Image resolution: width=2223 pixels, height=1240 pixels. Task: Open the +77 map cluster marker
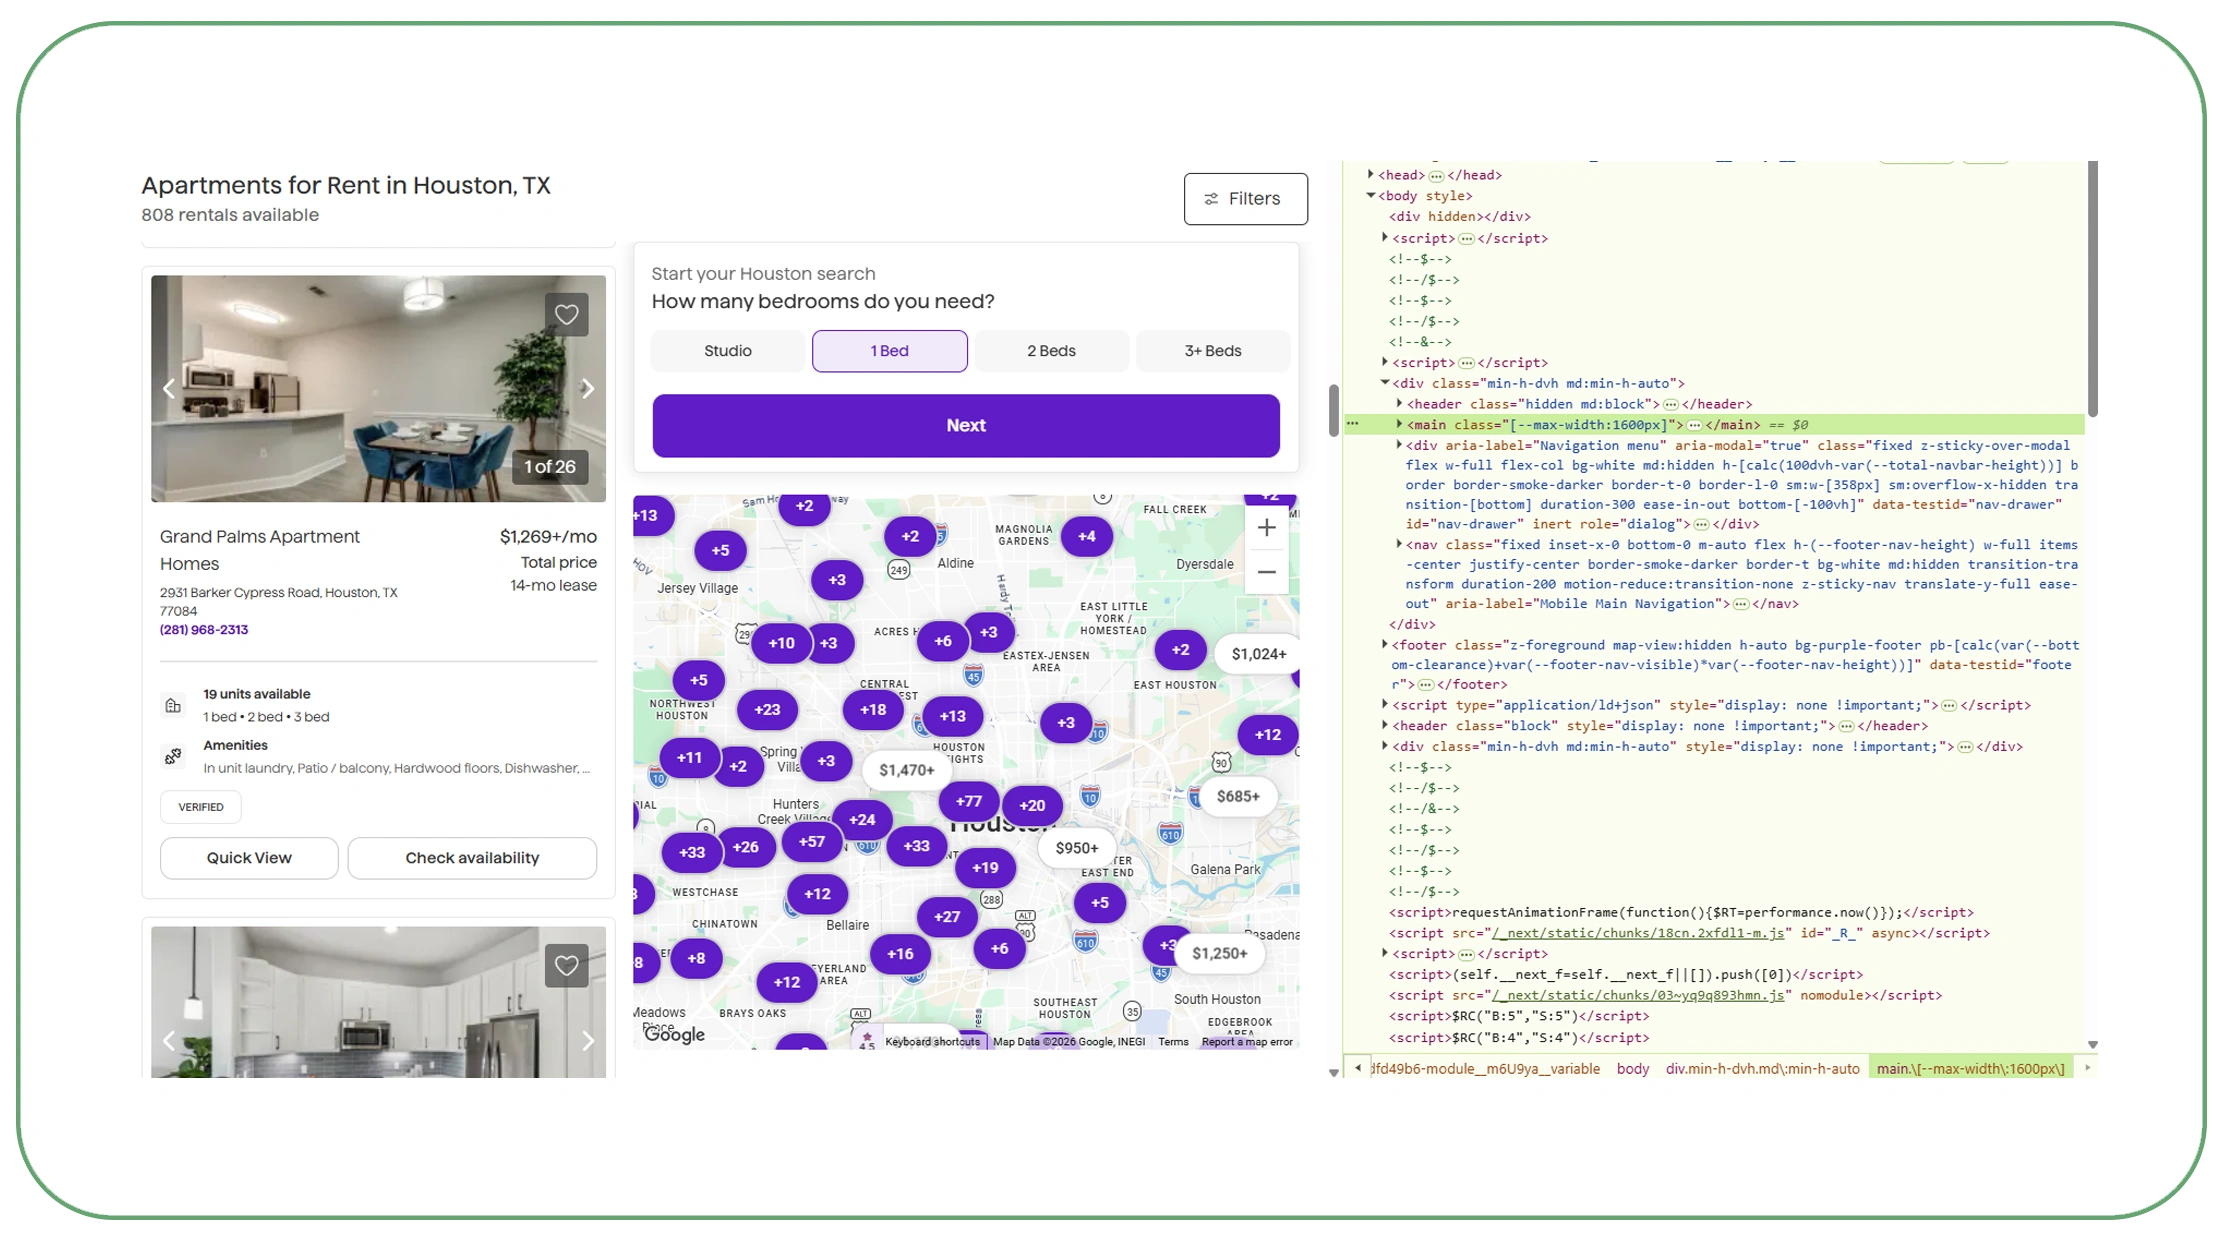(x=968, y=801)
